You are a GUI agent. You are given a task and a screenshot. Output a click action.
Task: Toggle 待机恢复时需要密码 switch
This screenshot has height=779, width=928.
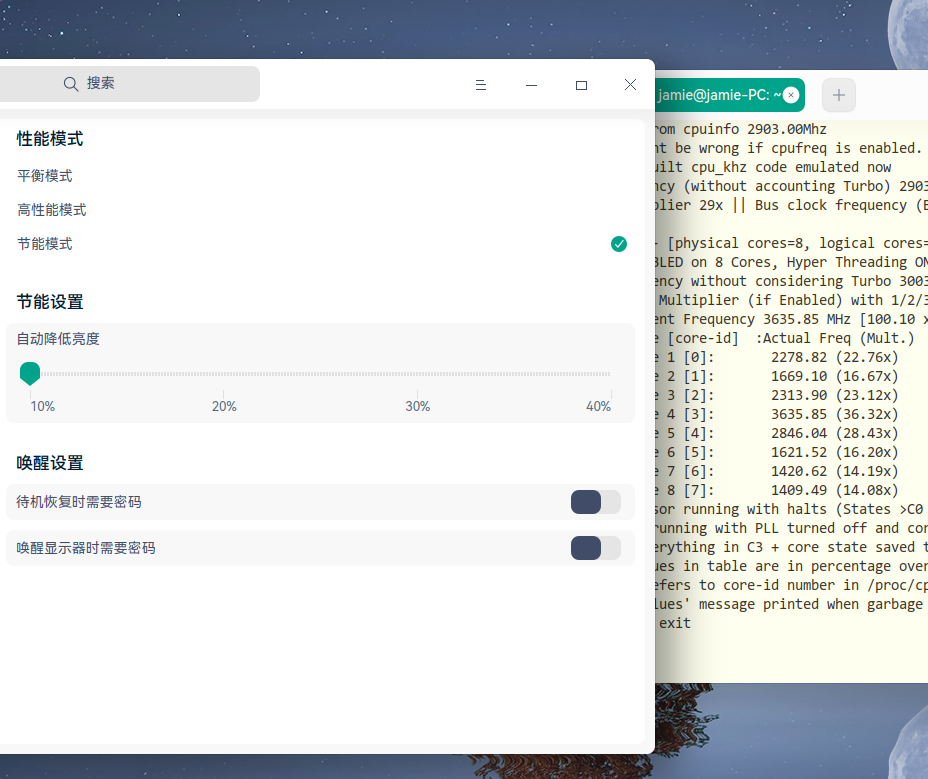tap(595, 502)
